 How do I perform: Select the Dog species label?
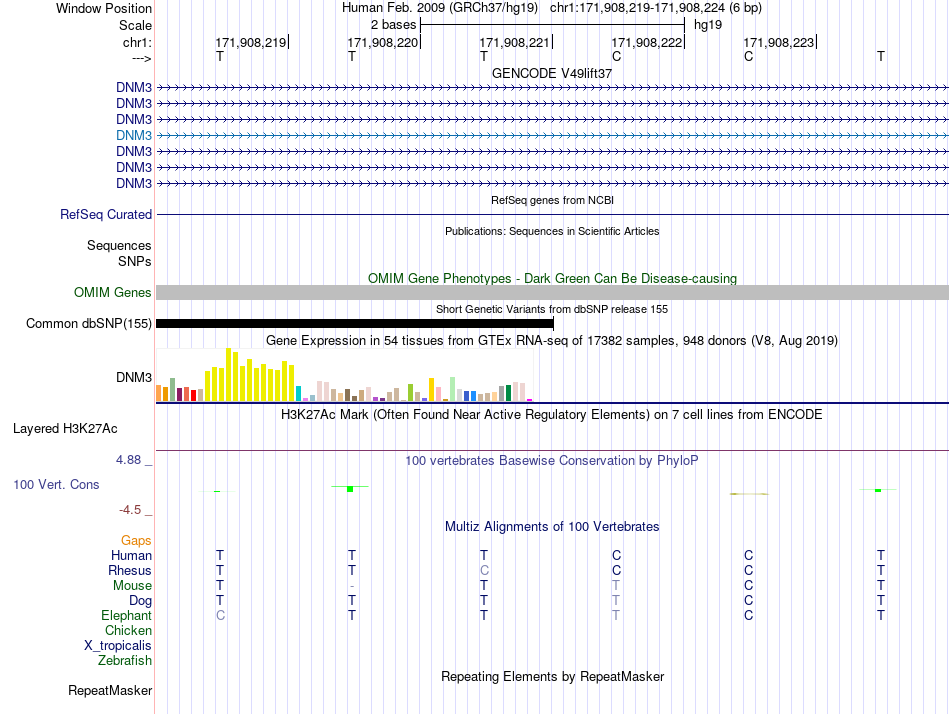140,601
